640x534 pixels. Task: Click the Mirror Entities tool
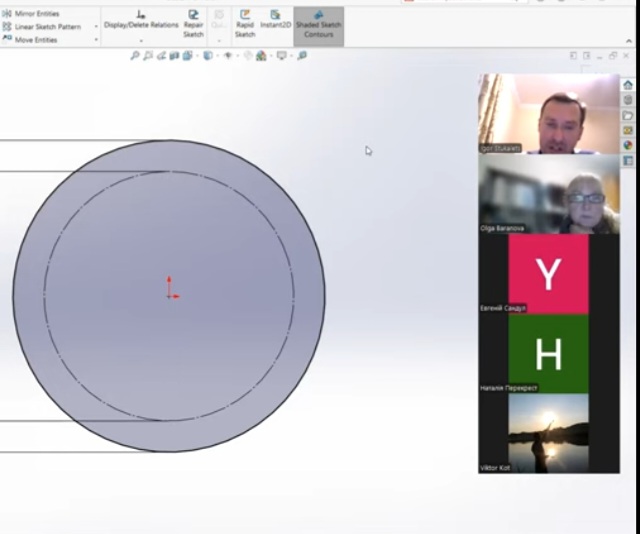pos(36,14)
